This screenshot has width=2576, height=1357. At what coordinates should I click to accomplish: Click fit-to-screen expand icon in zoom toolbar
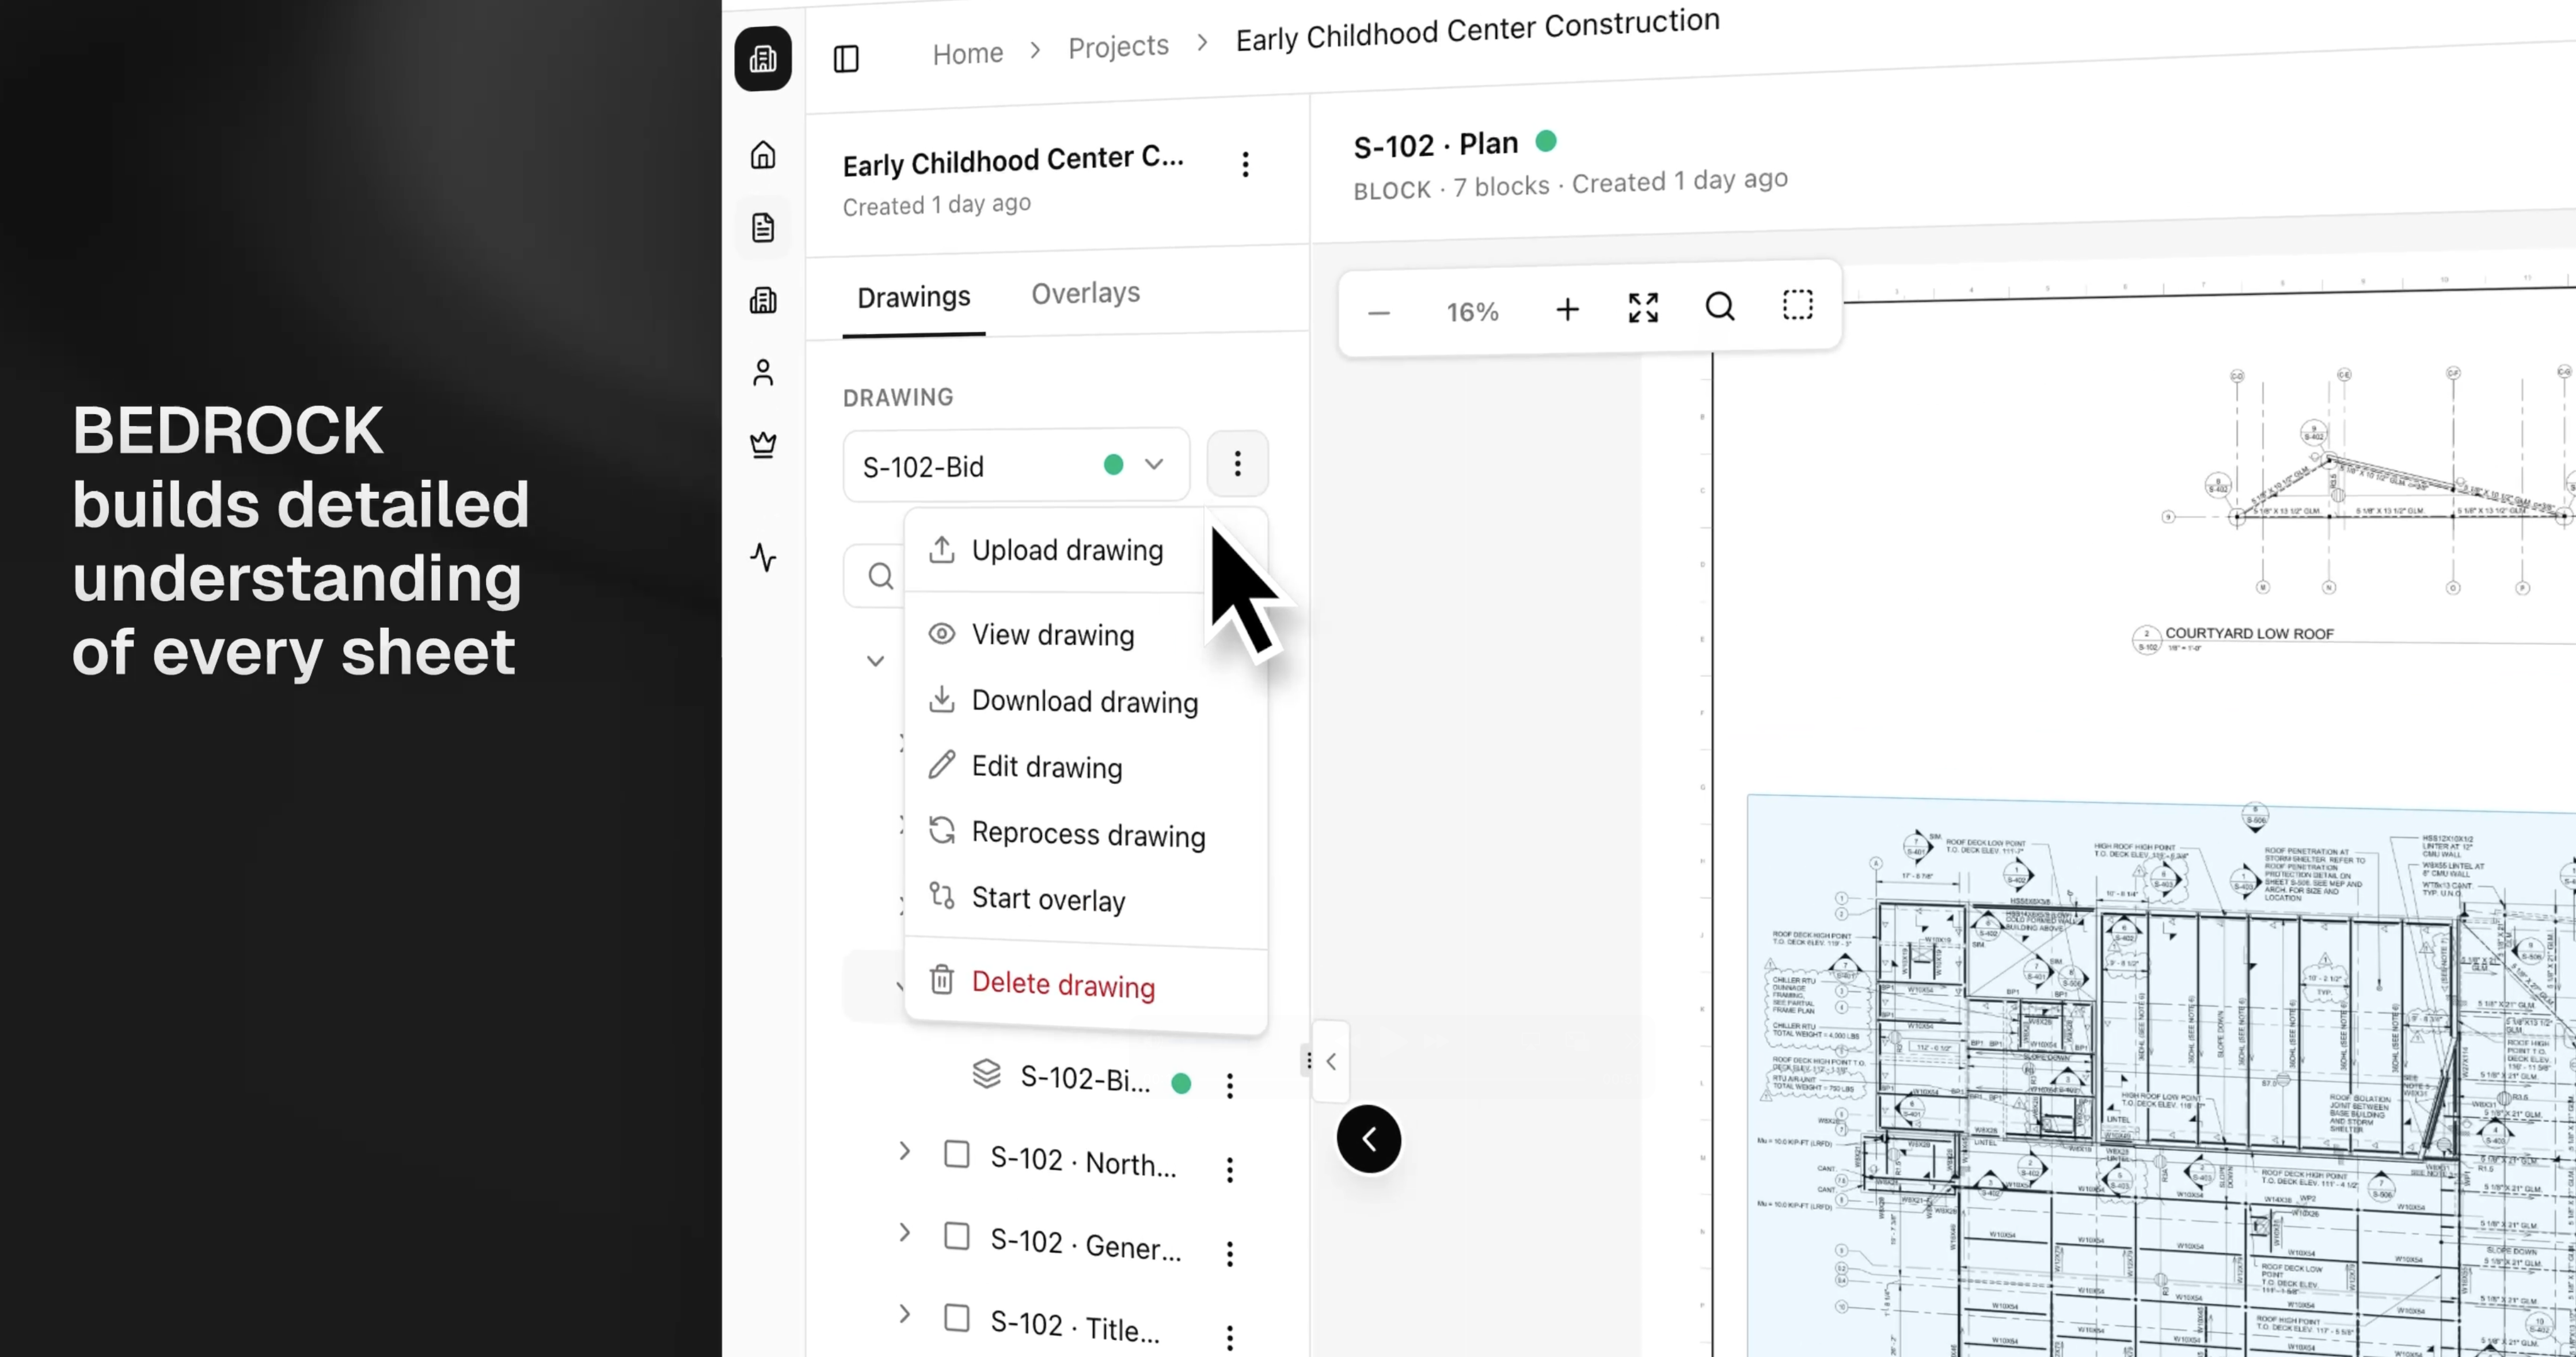(1643, 308)
